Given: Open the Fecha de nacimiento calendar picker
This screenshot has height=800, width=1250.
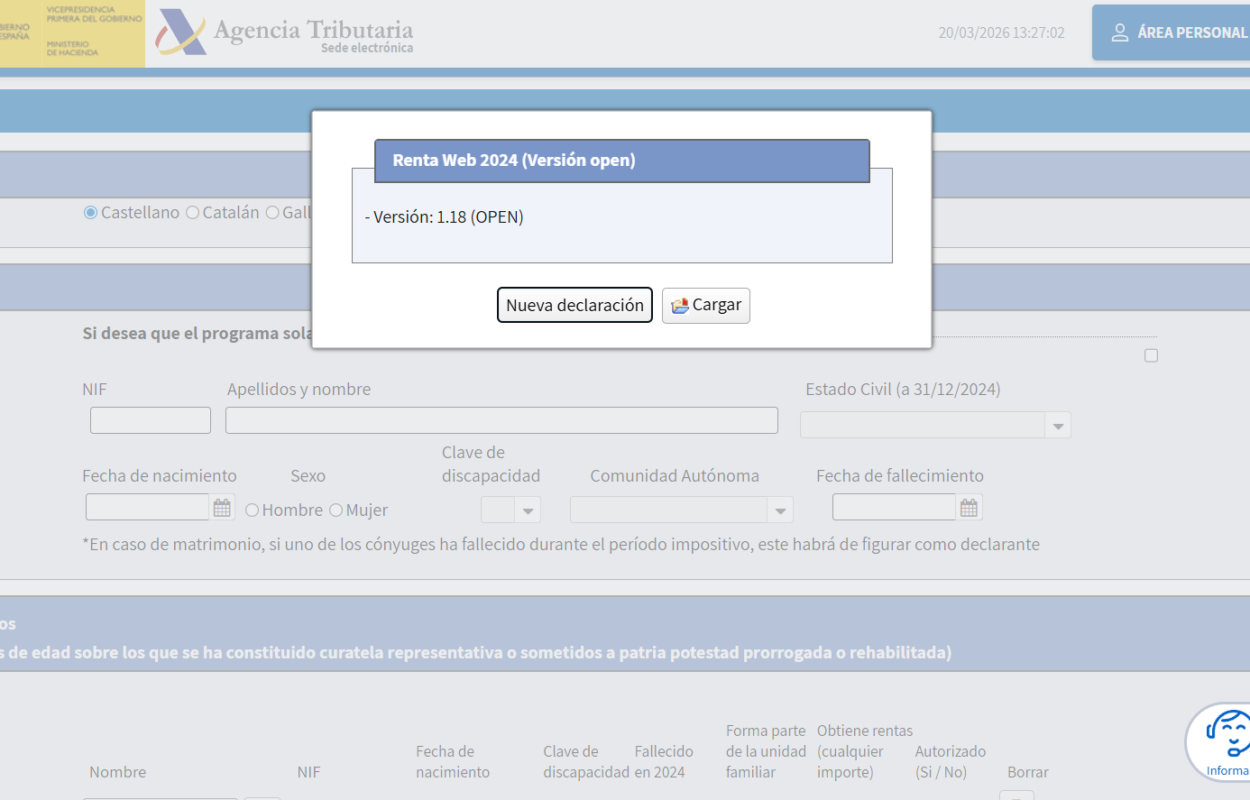Looking at the screenshot, I should [x=222, y=508].
